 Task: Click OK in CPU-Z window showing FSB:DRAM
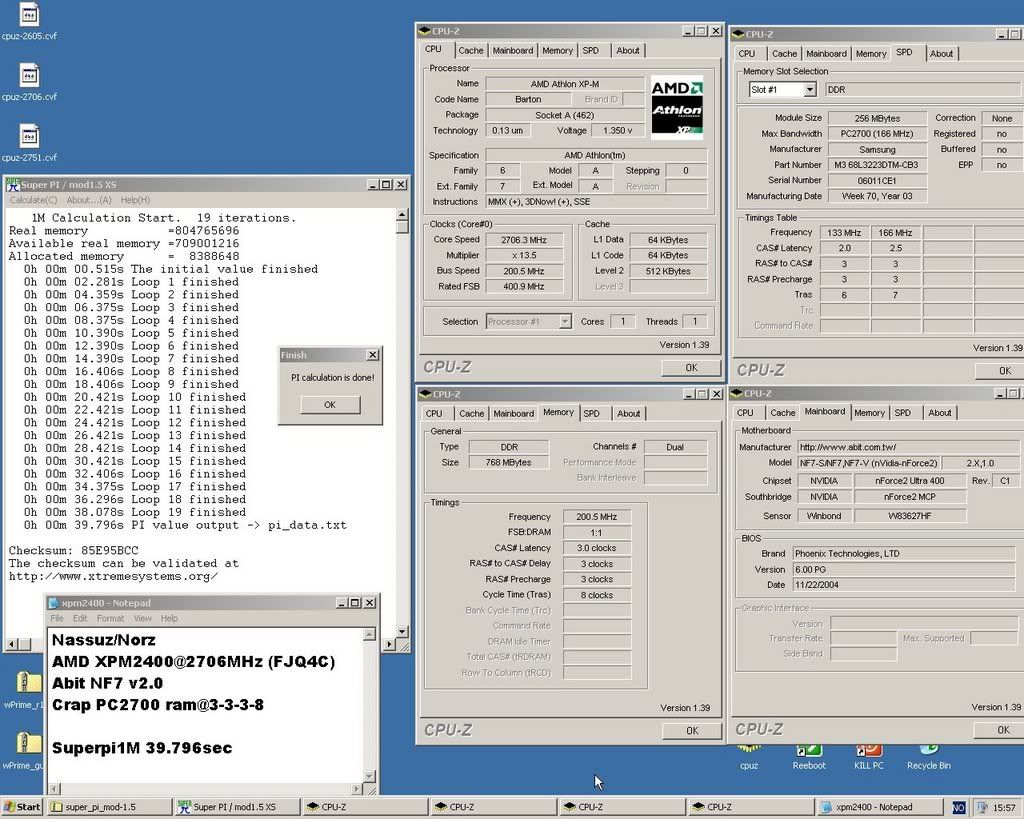click(x=692, y=731)
